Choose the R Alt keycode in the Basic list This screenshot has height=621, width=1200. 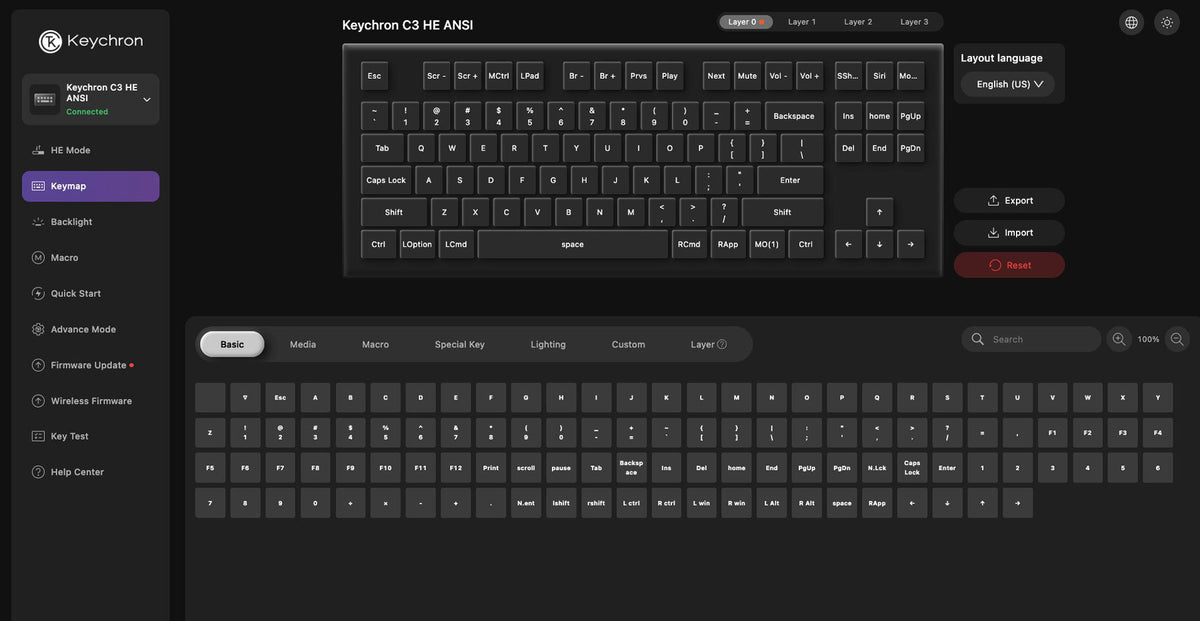tap(807, 503)
